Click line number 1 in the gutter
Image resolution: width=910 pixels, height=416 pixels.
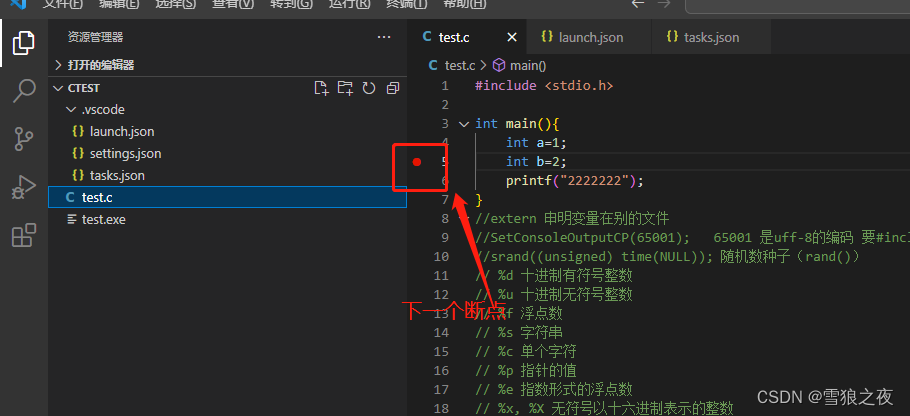tap(445, 86)
